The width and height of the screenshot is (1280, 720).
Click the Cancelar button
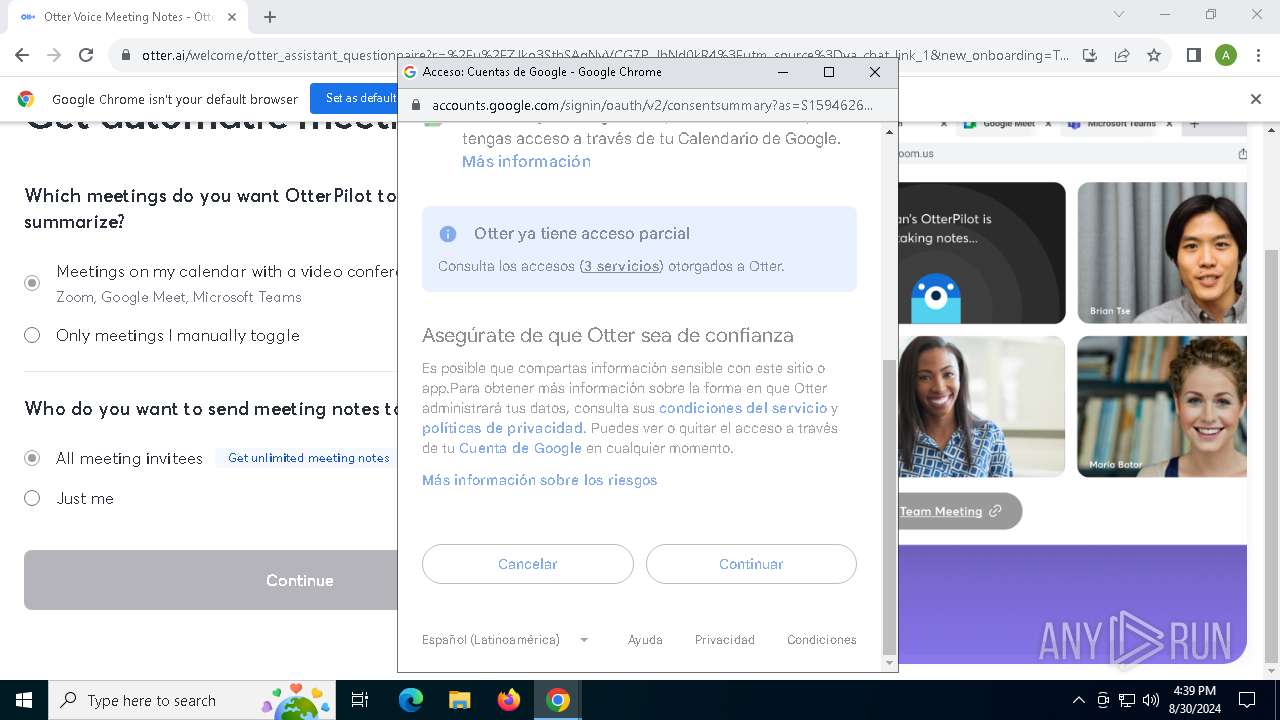click(x=528, y=564)
